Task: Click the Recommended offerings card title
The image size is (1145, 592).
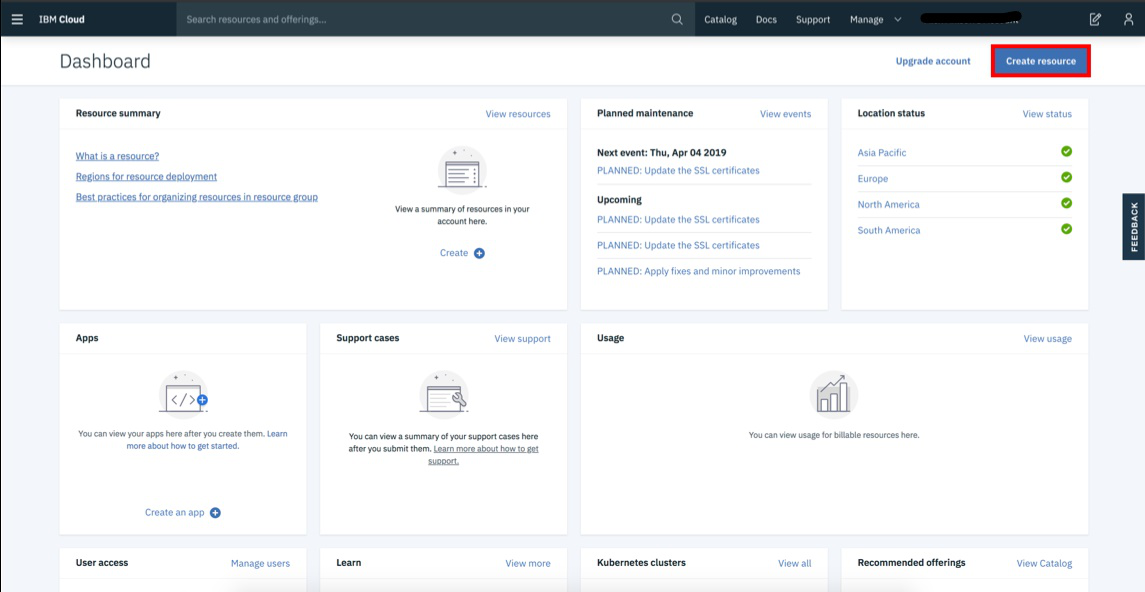Action: pos(911,563)
